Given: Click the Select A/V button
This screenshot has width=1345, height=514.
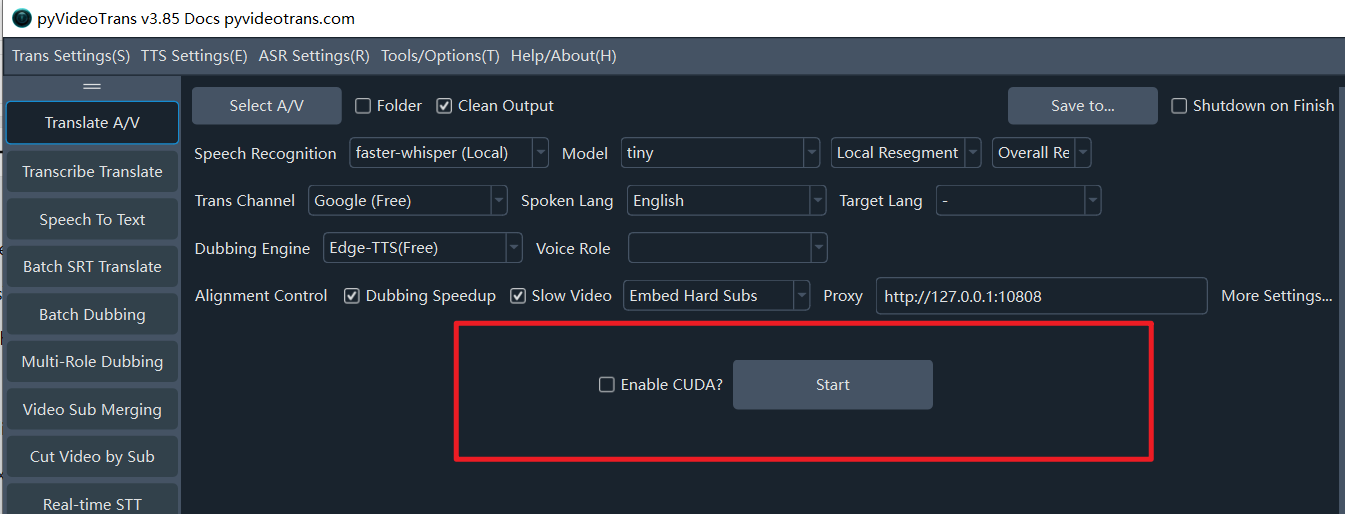Looking at the screenshot, I should [266, 106].
